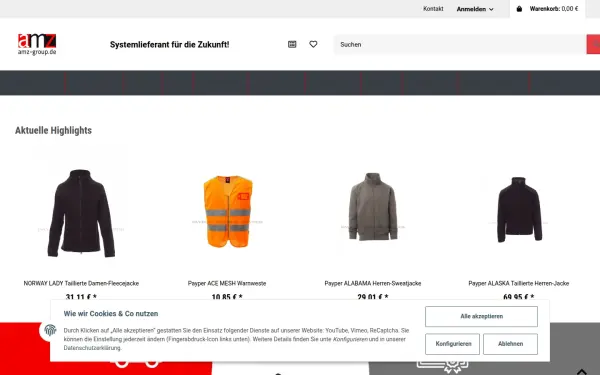Image resolution: width=600 pixels, height=375 pixels.
Task: Expand the Anmelden dropdown
Action: [x=475, y=9]
